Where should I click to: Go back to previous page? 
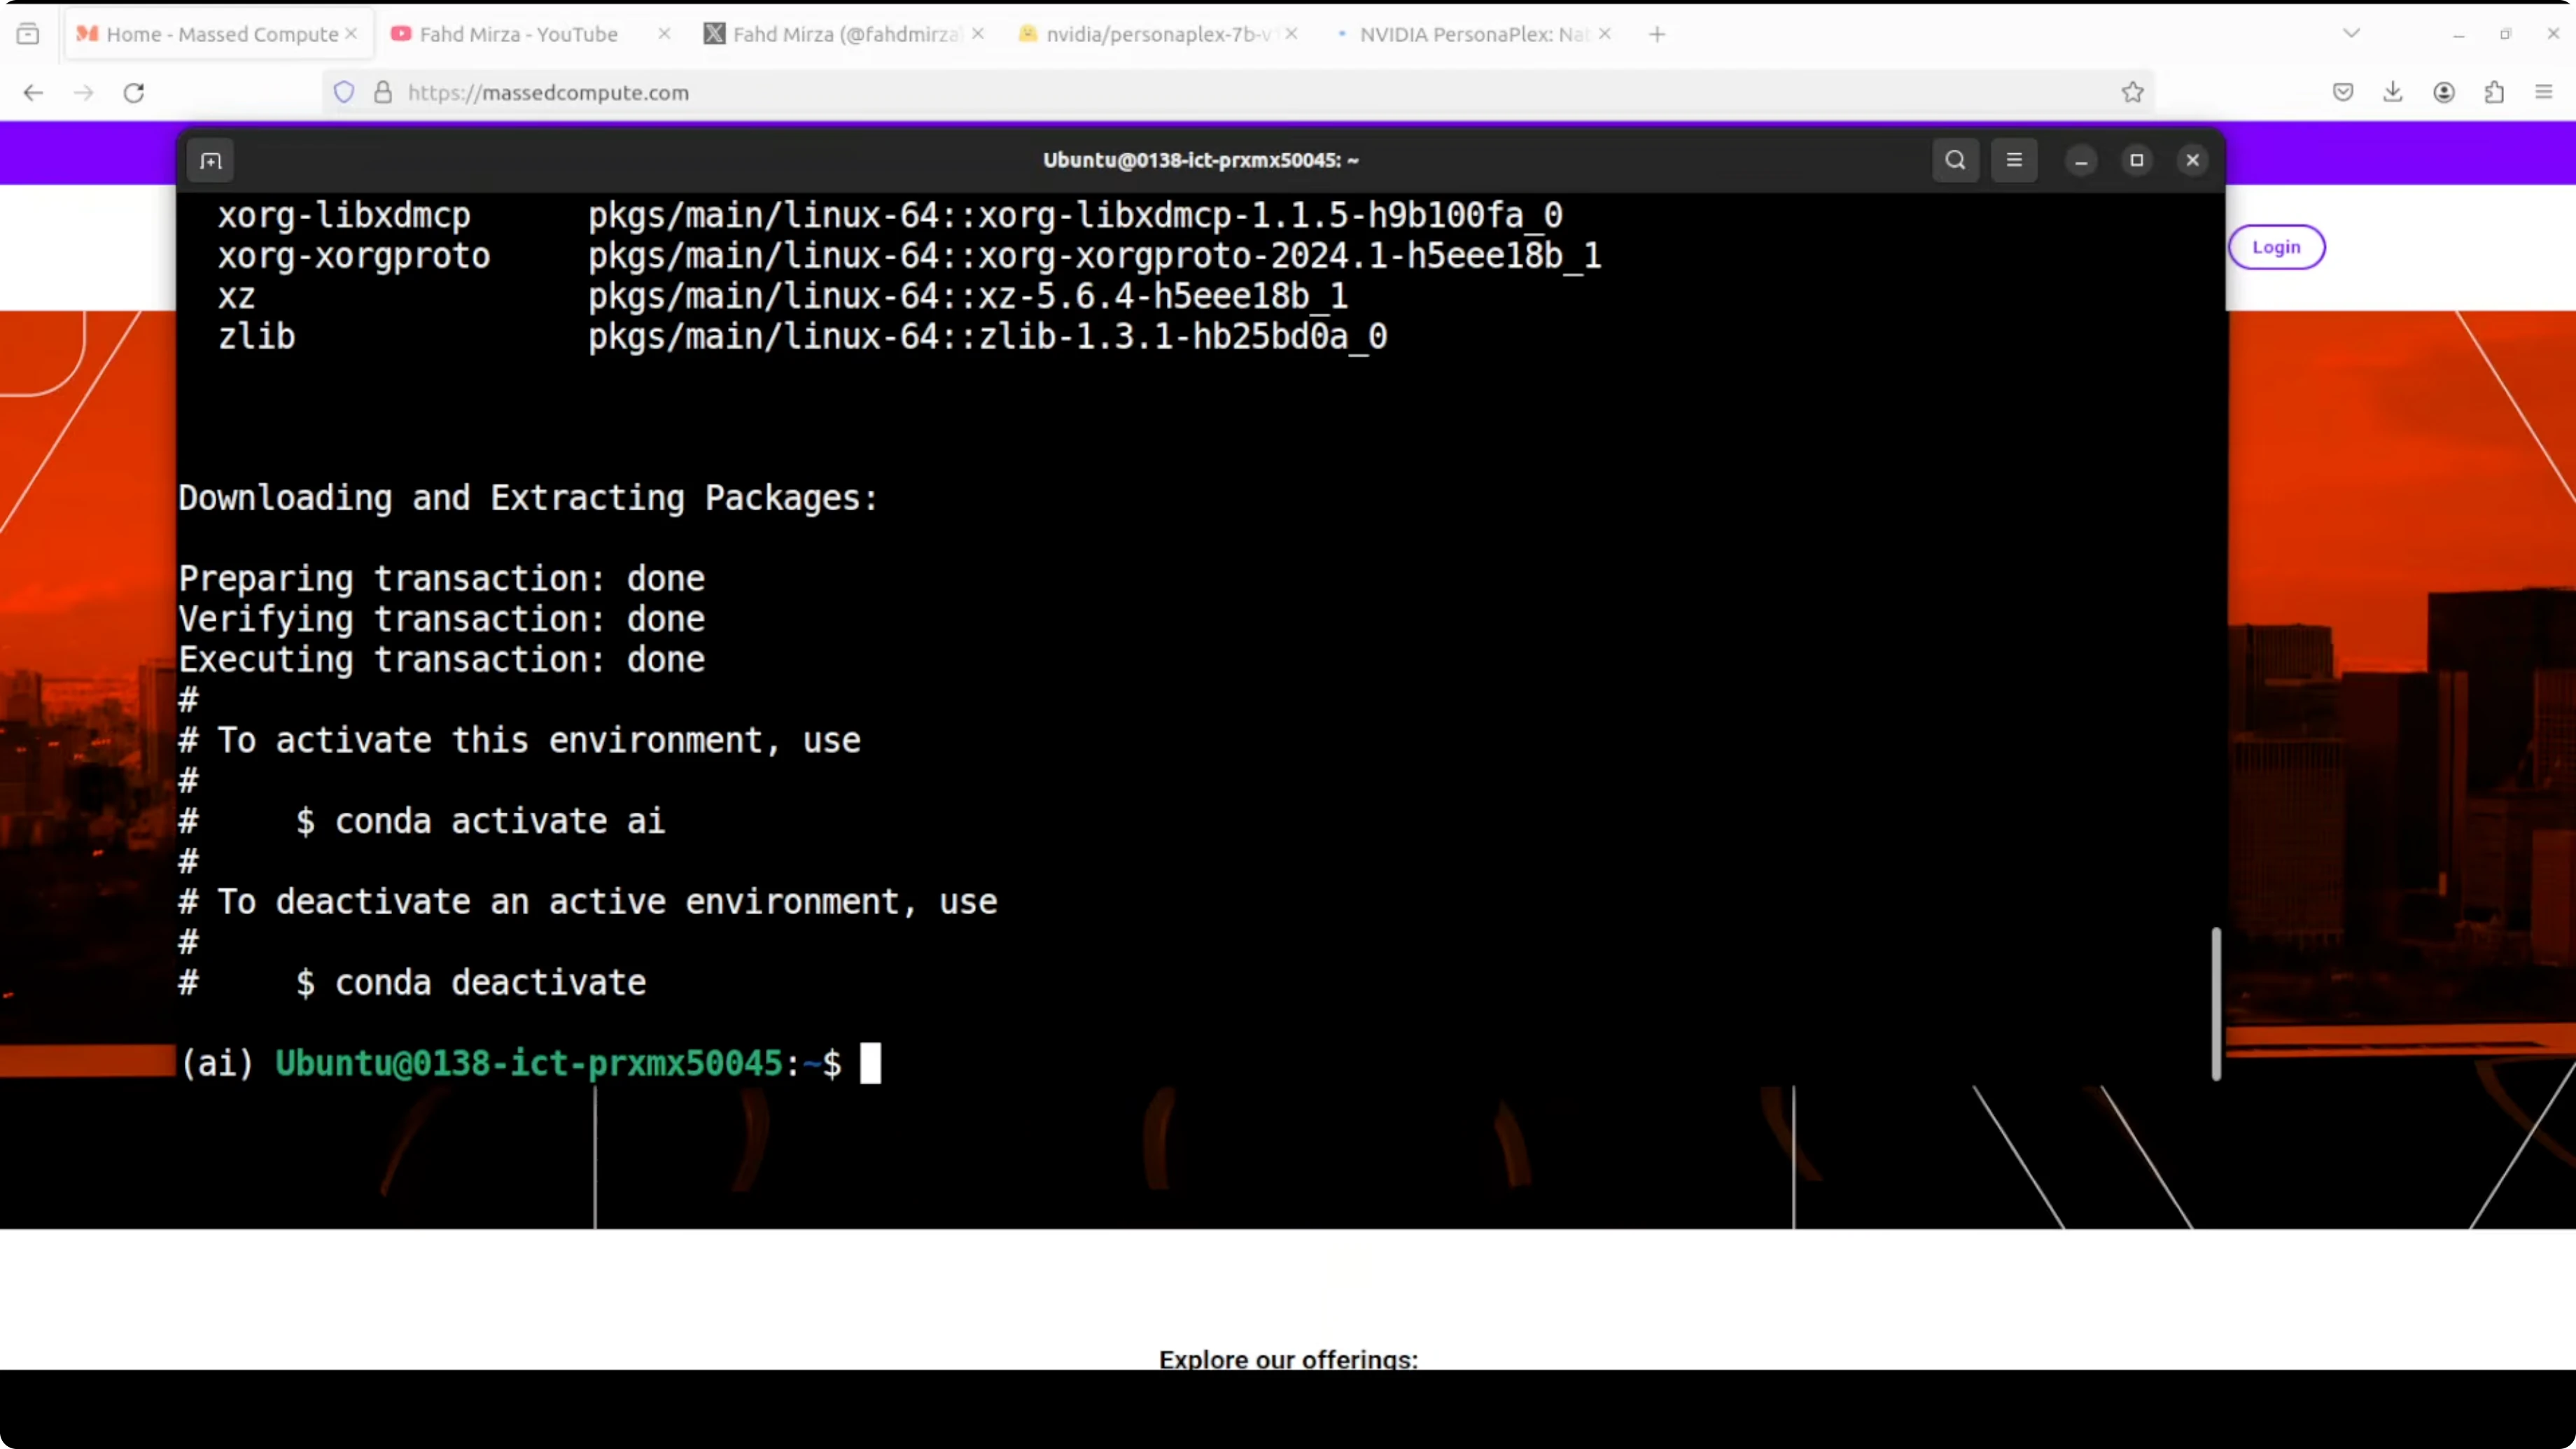[x=33, y=92]
